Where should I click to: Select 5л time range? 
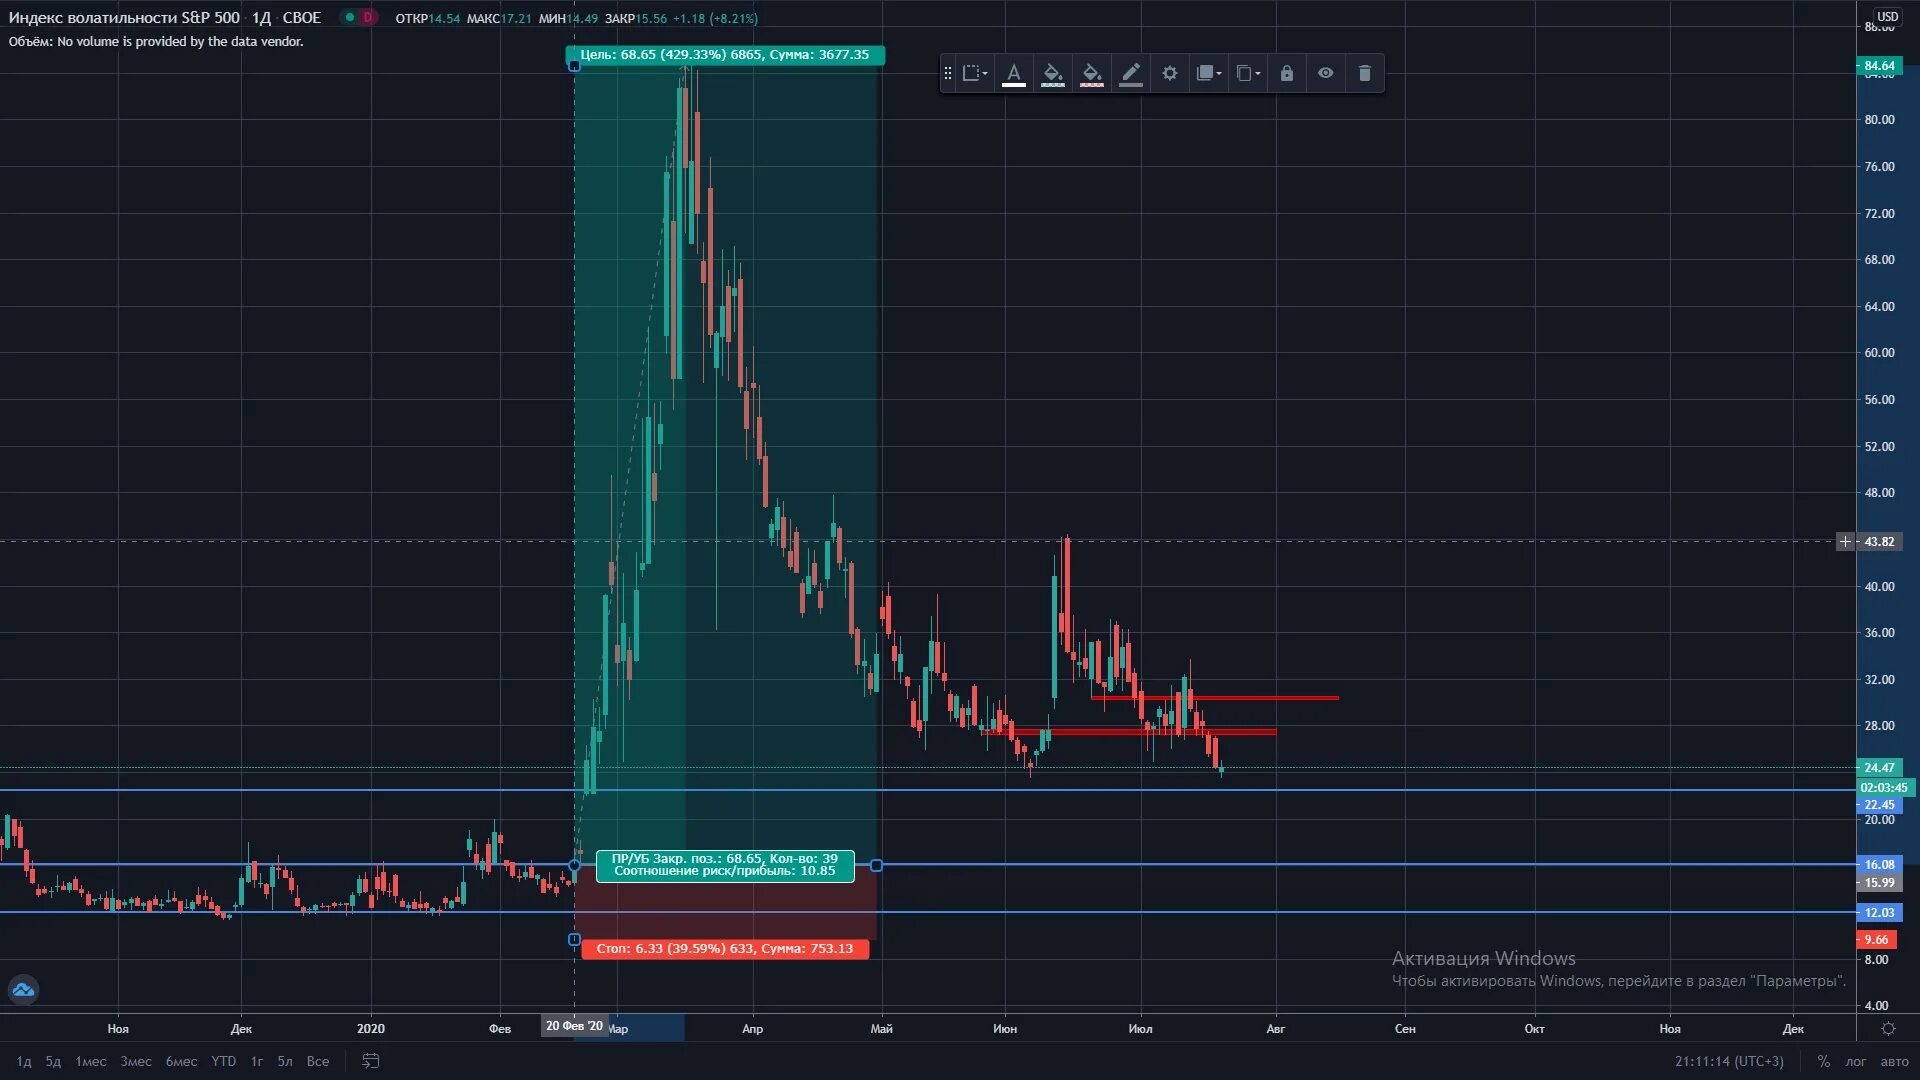point(285,1061)
